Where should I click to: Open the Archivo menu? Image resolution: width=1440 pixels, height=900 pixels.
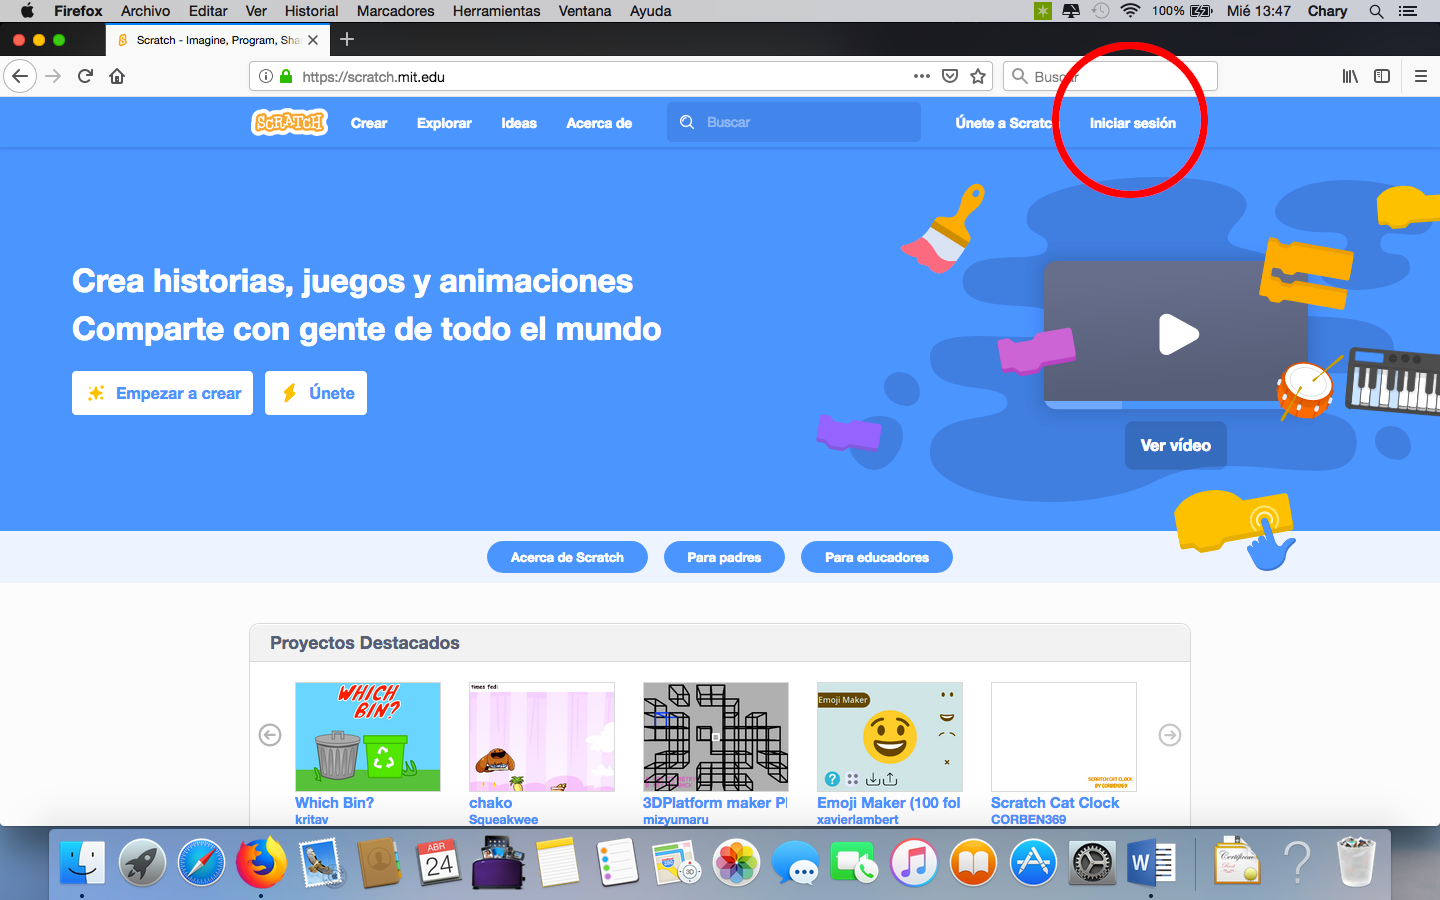coord(145,11)
